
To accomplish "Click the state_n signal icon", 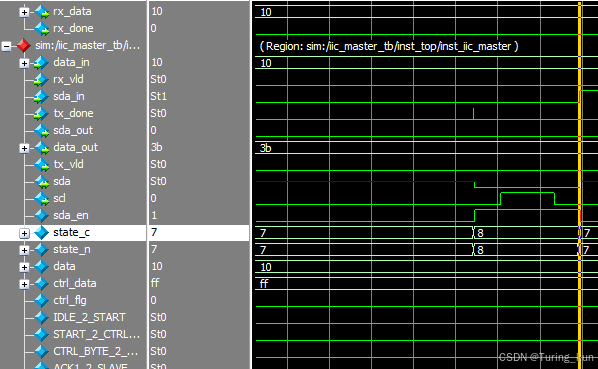I will coord(42,250).
